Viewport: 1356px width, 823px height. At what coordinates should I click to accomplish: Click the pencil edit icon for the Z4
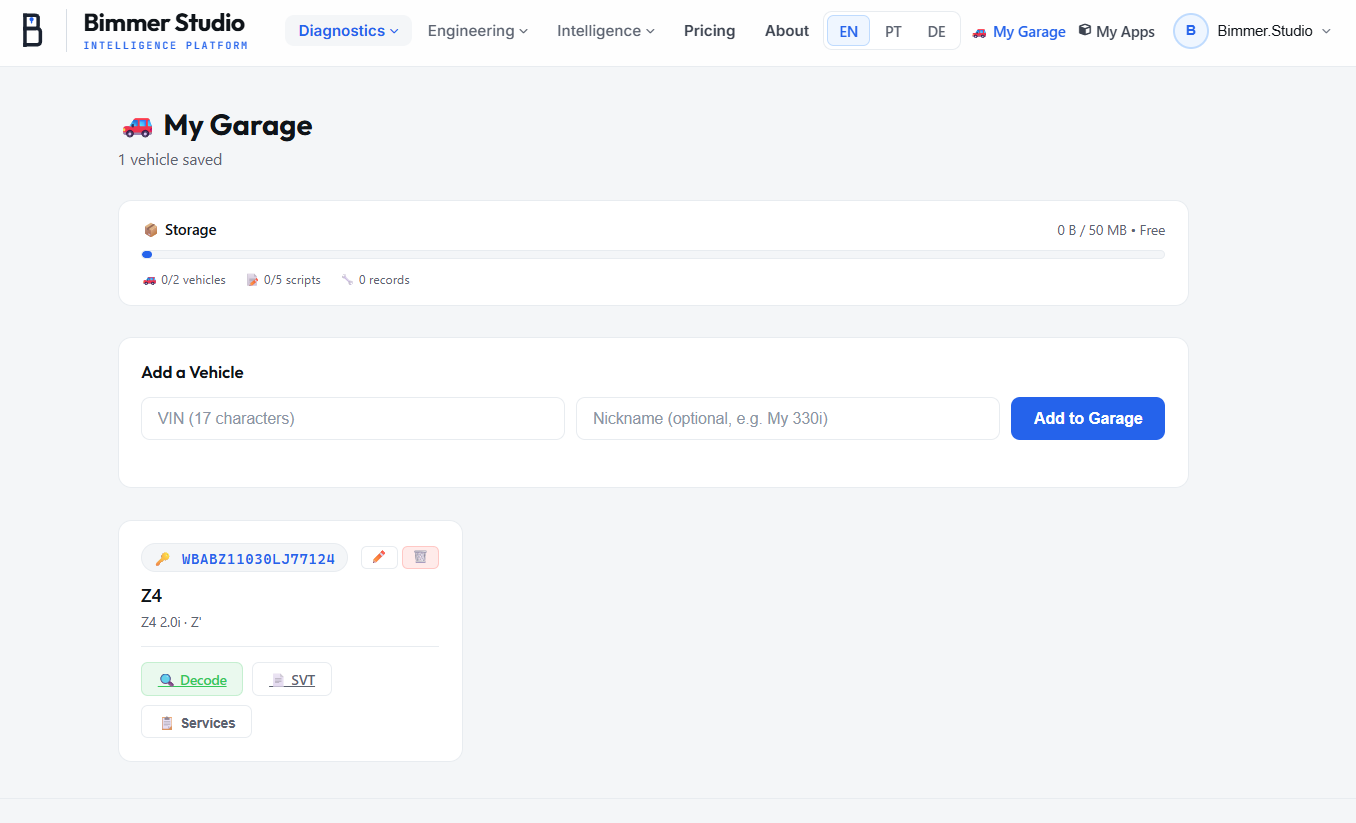coord(379,557)
